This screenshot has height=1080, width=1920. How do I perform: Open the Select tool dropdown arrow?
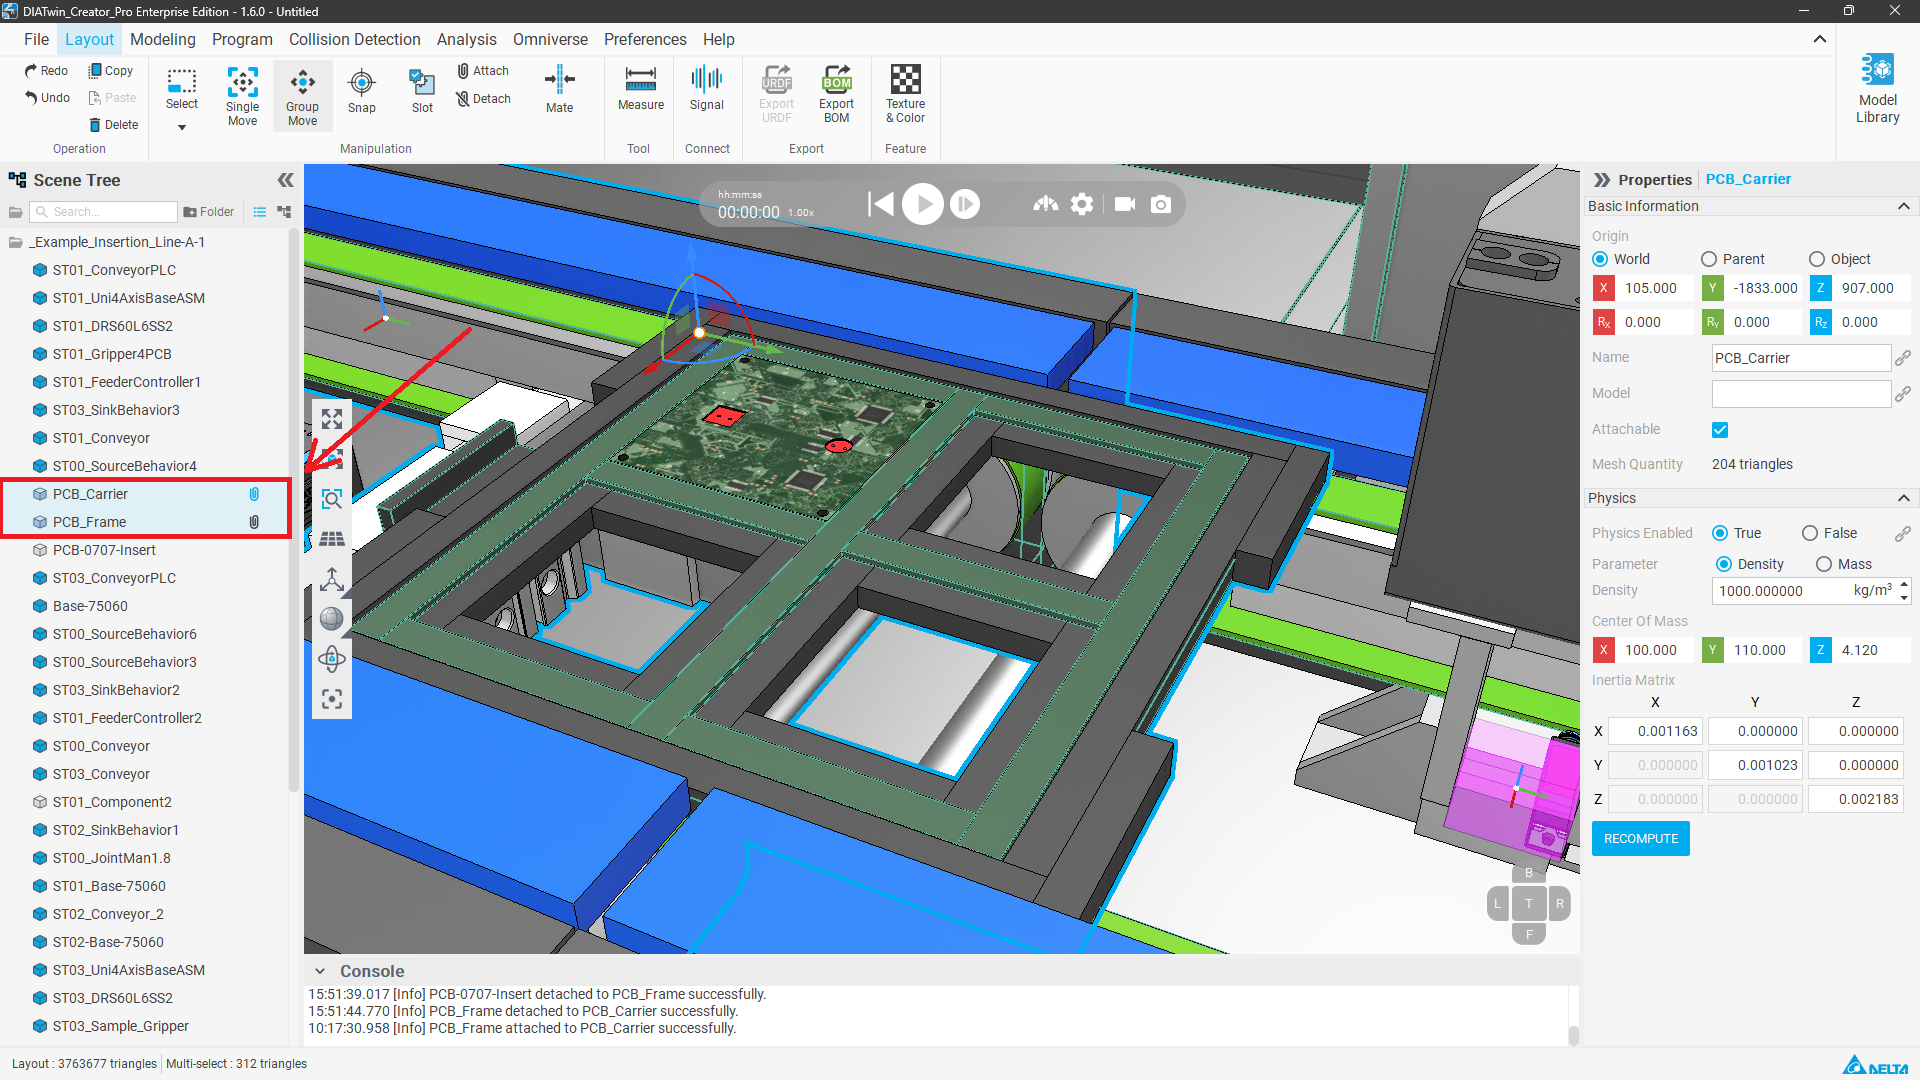[x=182, y=127]
